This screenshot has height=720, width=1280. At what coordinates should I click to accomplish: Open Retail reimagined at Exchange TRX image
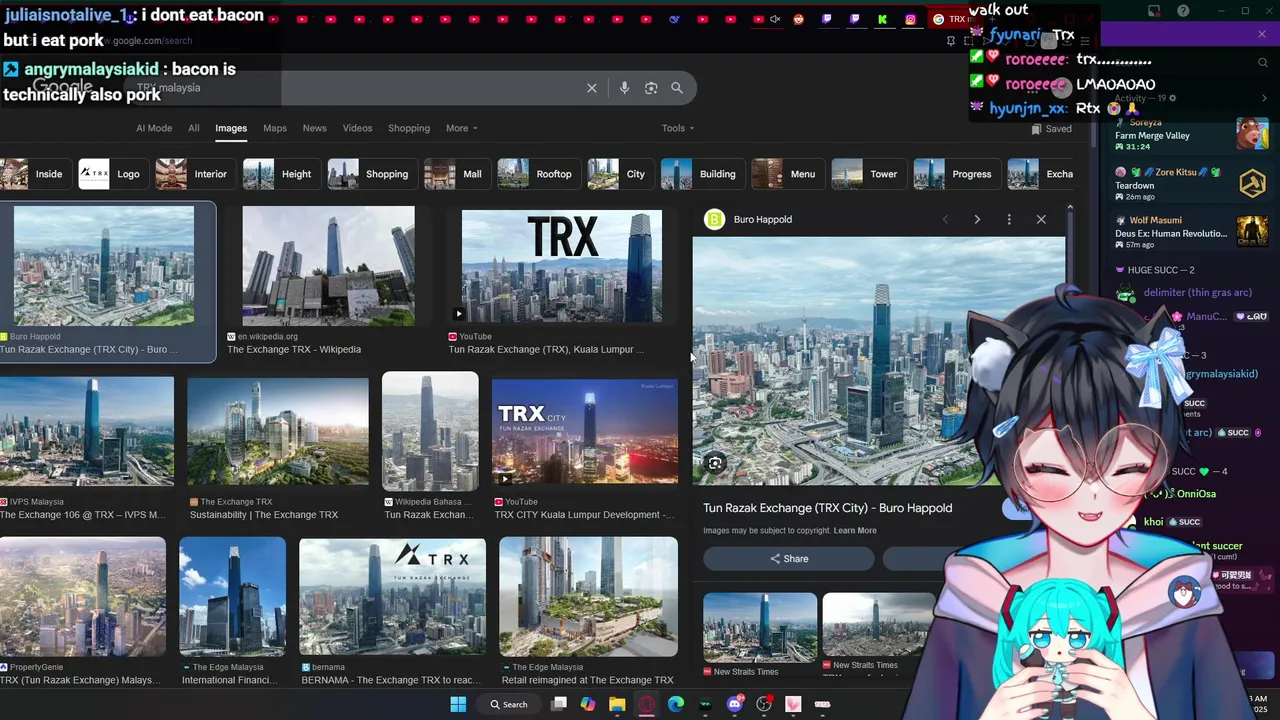click(588, 597)
